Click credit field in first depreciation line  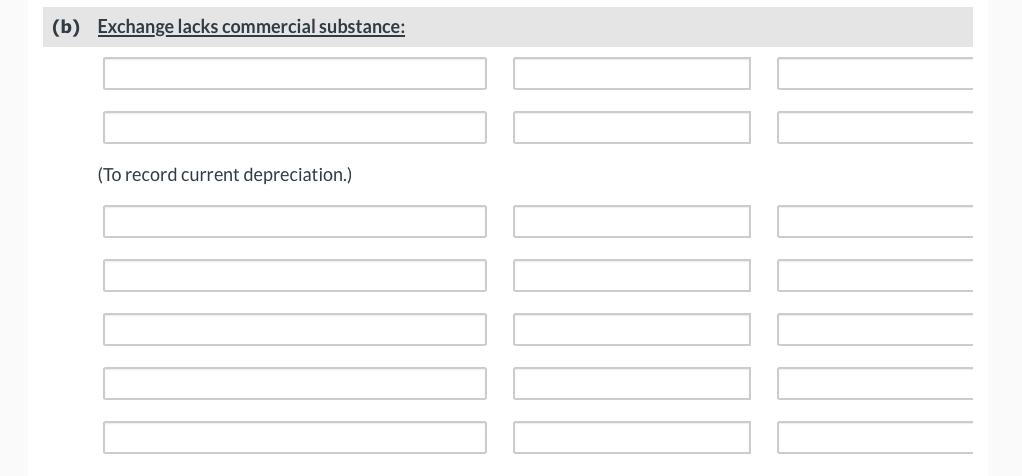[x=874, y=73]
